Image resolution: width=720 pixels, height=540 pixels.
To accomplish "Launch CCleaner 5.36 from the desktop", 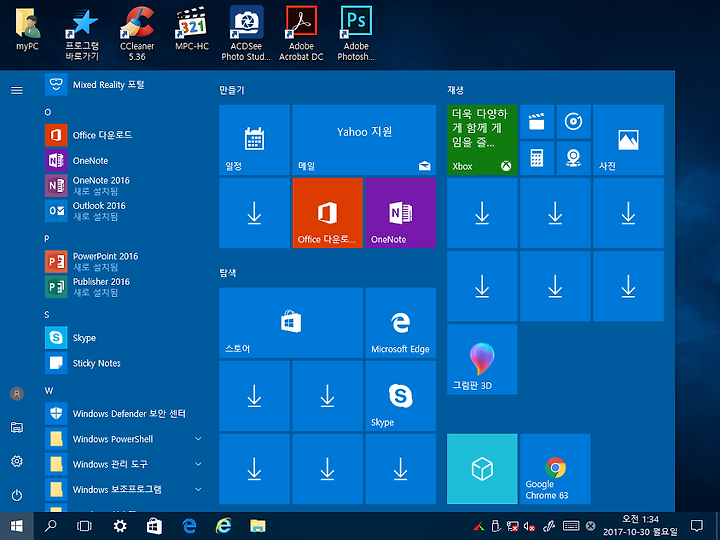I will [137, 35].
